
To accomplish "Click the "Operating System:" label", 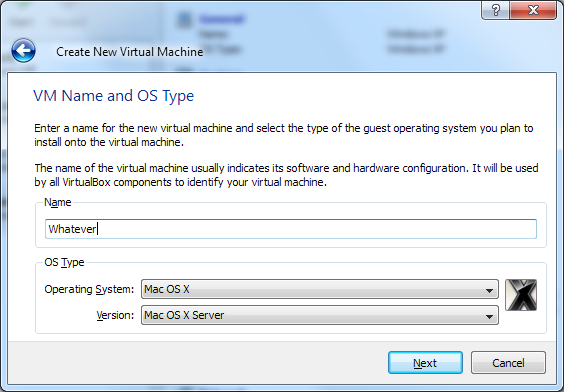I will (x=89, y=289).
